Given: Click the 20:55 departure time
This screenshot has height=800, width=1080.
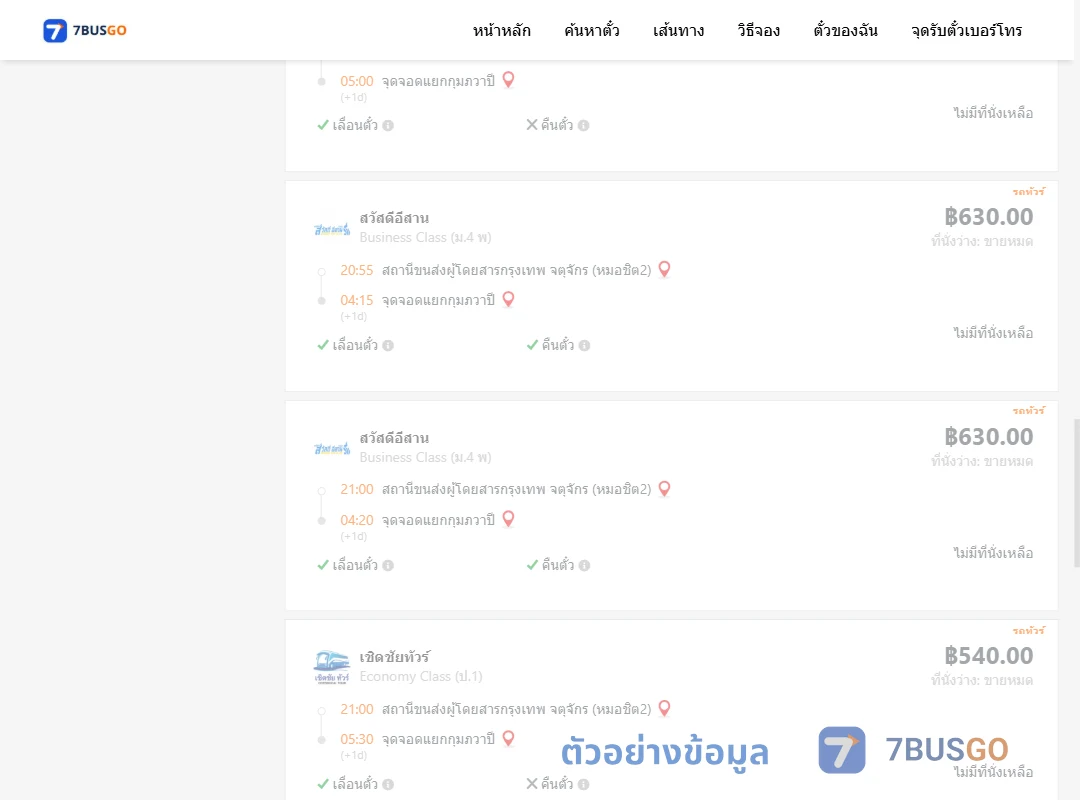Looking at the screenshot, I should pos(357,270).
